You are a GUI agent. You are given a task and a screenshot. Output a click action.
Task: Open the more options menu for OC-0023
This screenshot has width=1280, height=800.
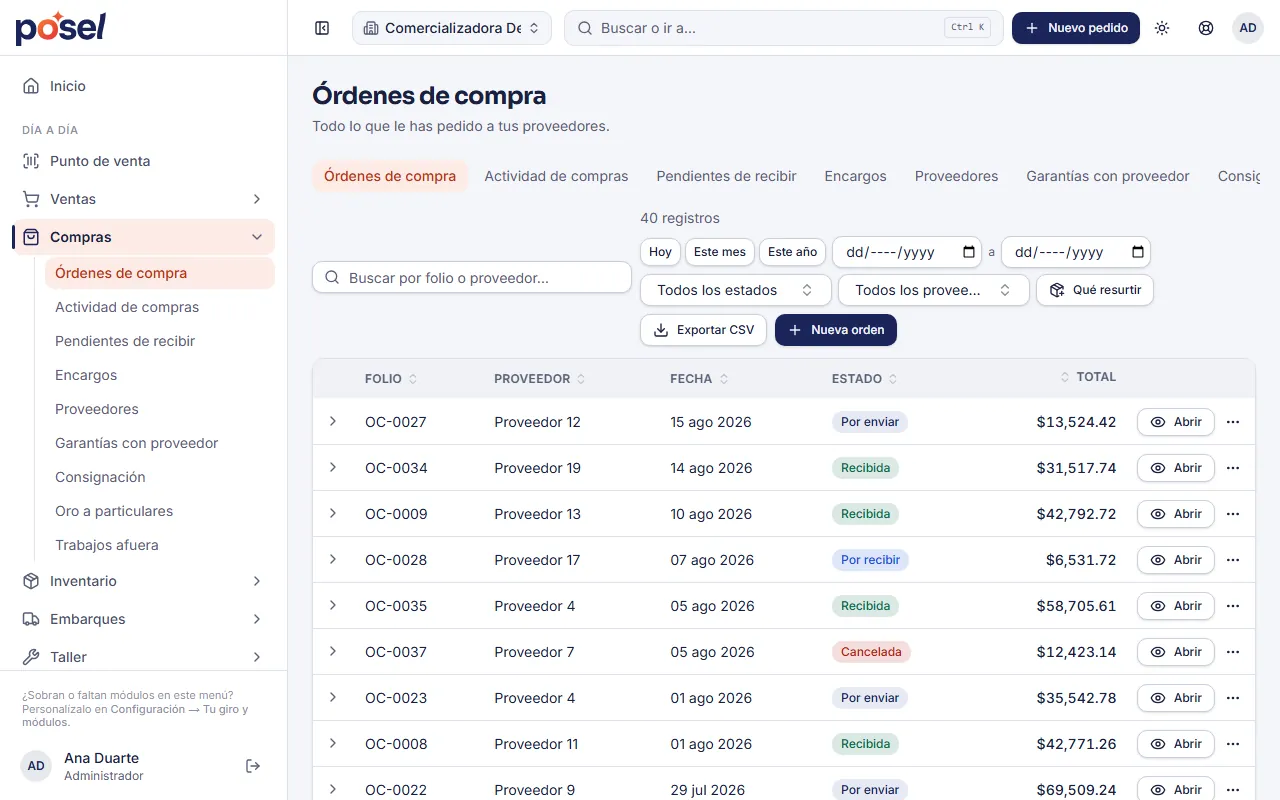click(1233, 698)
